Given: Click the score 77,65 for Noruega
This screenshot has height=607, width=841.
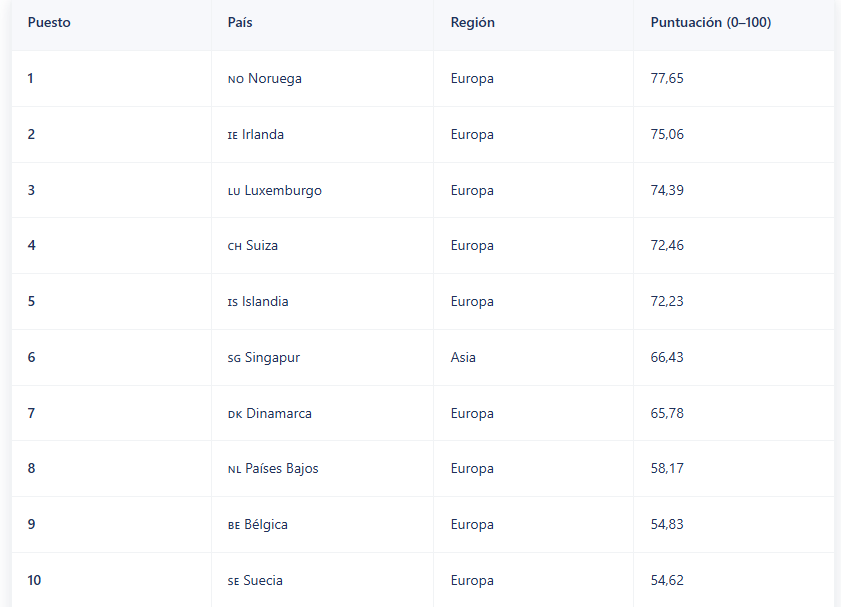Looking at the screenshot, I should tap(667, 79).
